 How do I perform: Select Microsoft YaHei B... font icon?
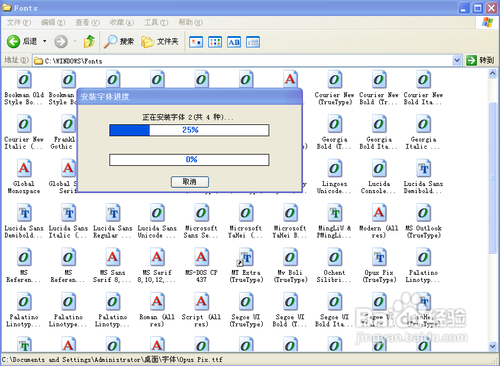[x=290, y=213]
